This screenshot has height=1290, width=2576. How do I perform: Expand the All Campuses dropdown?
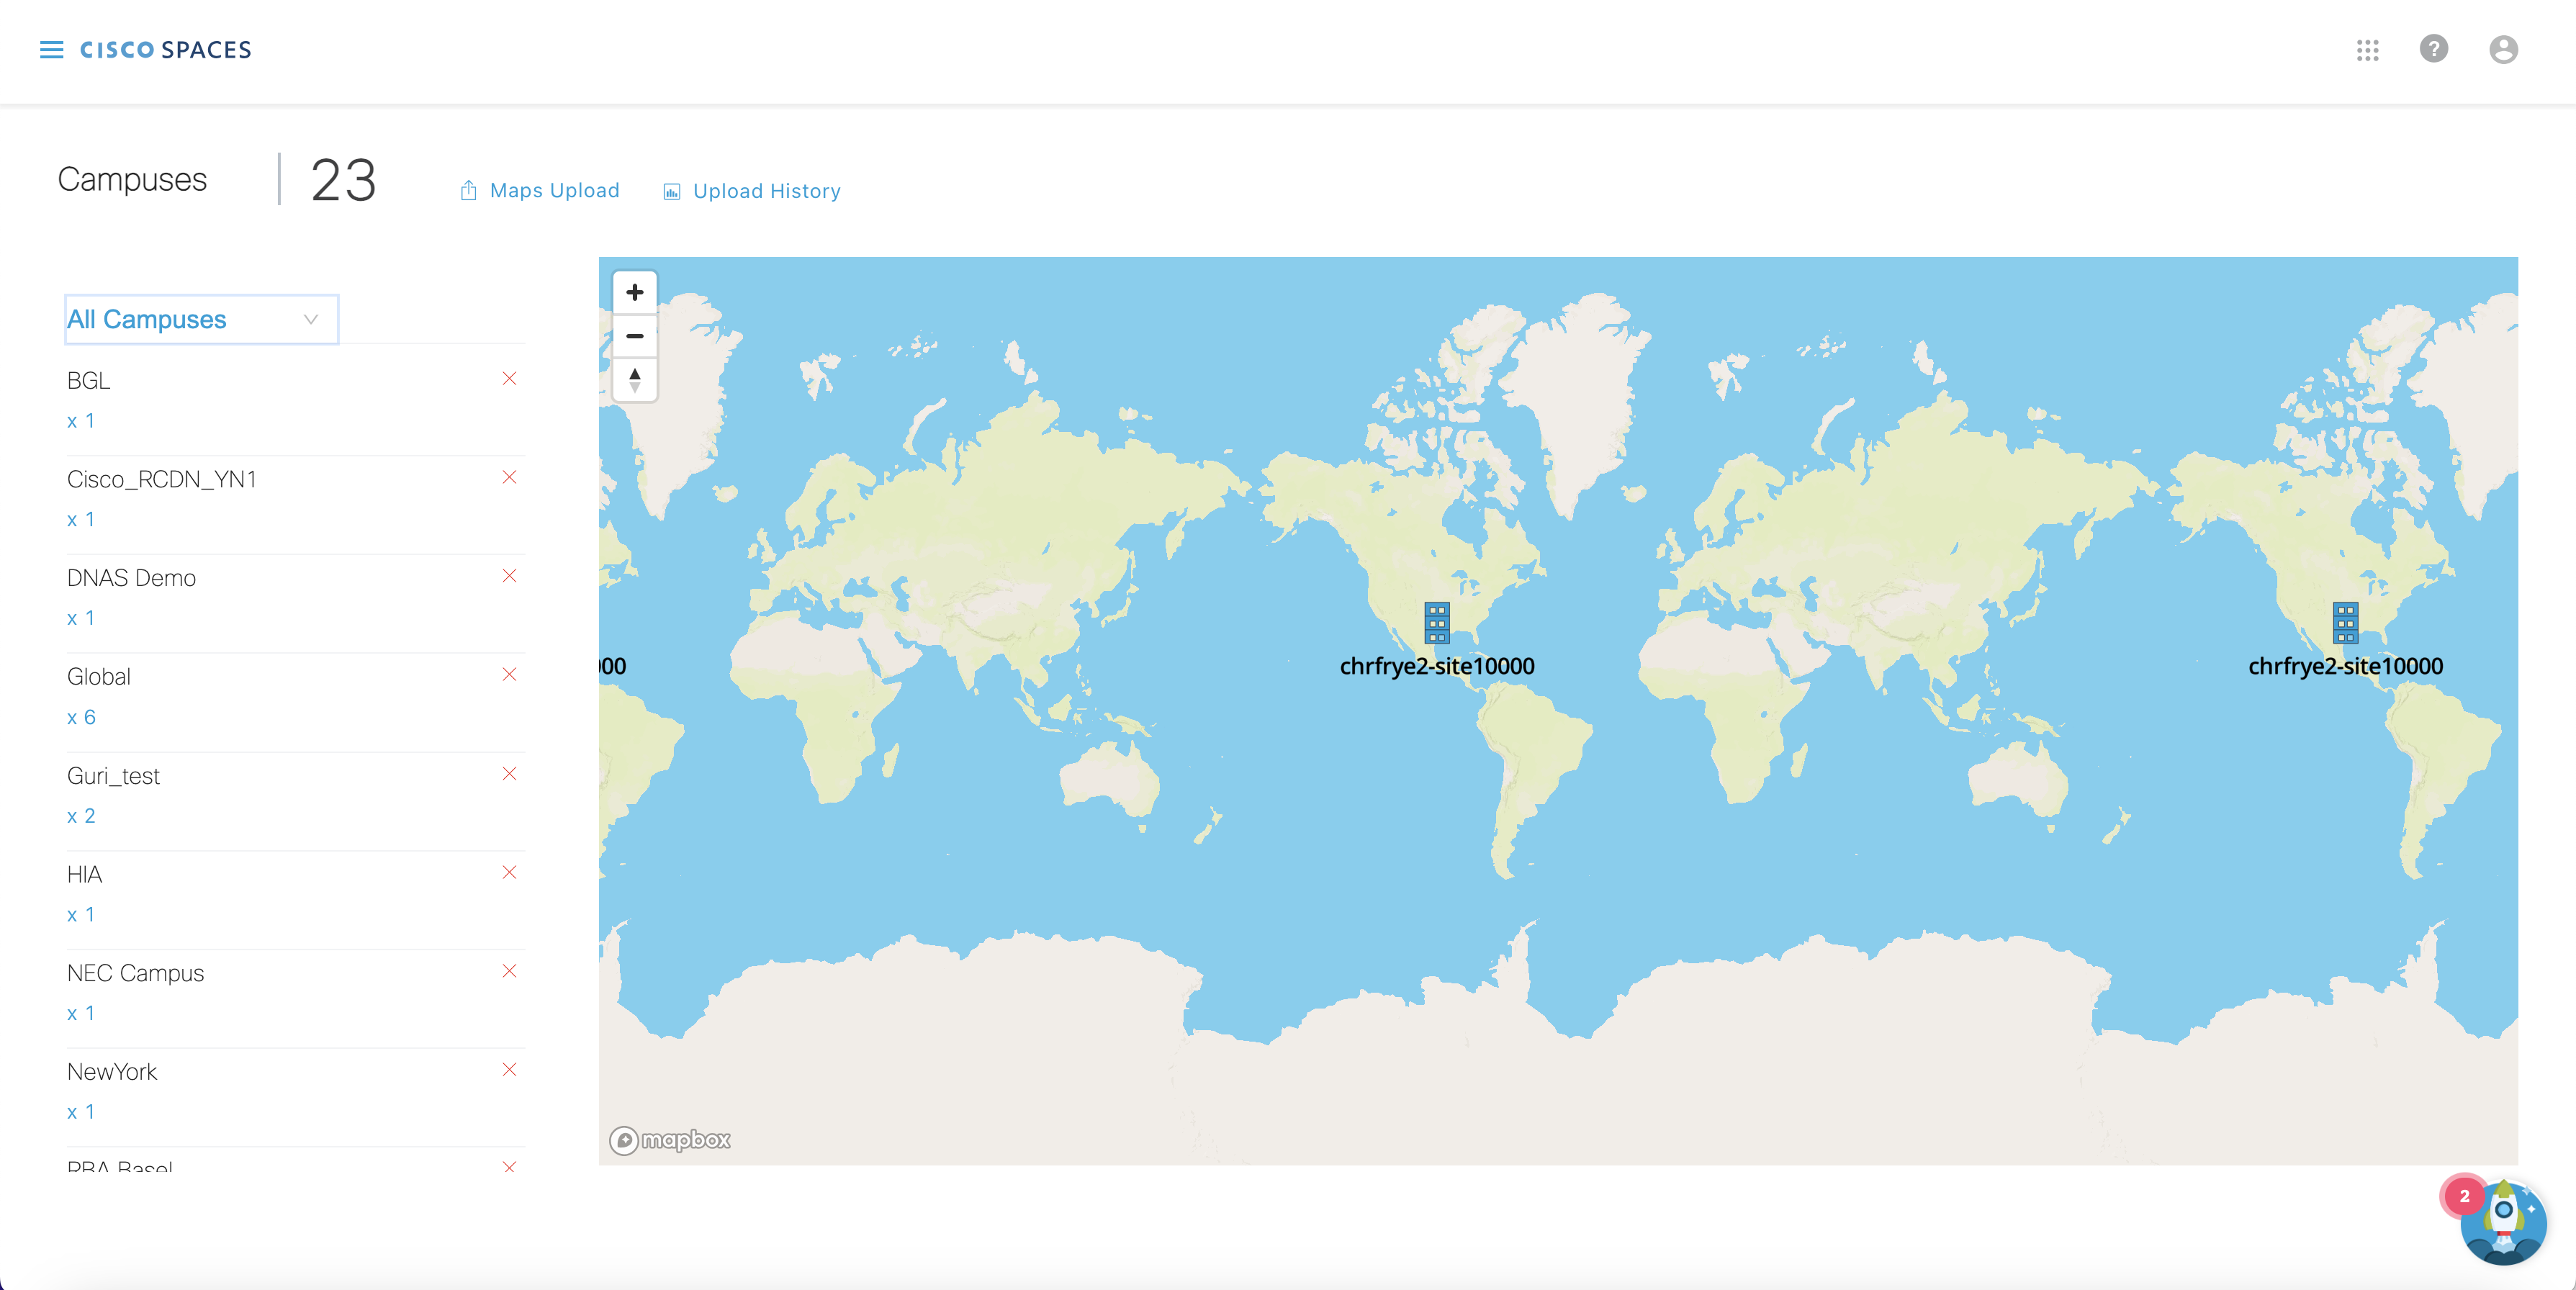click(201, 319)
